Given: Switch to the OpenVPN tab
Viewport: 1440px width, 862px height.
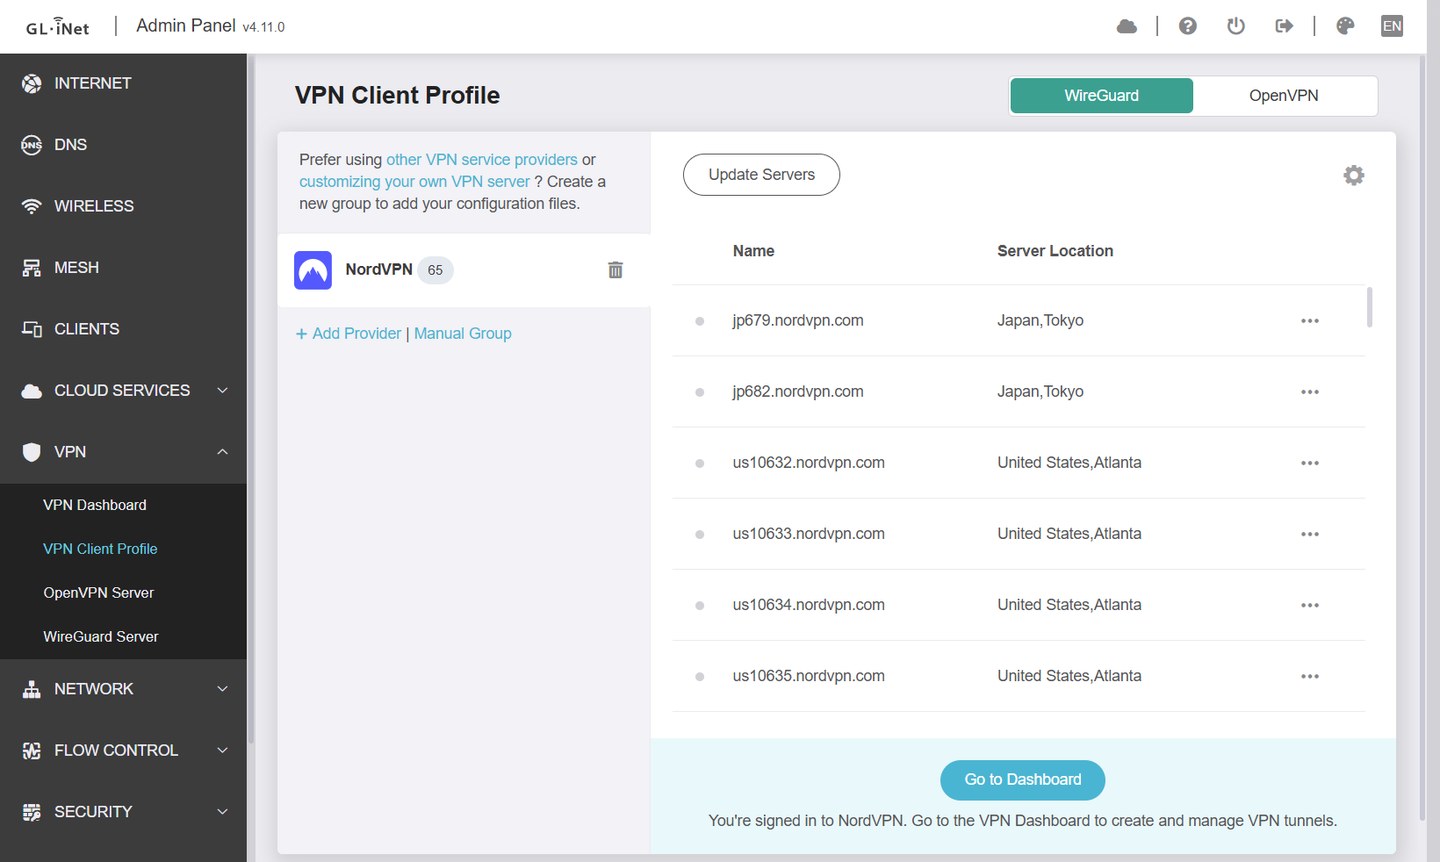Looking at the screenshot, I should pyautogui.click(x=1284, y=96).
